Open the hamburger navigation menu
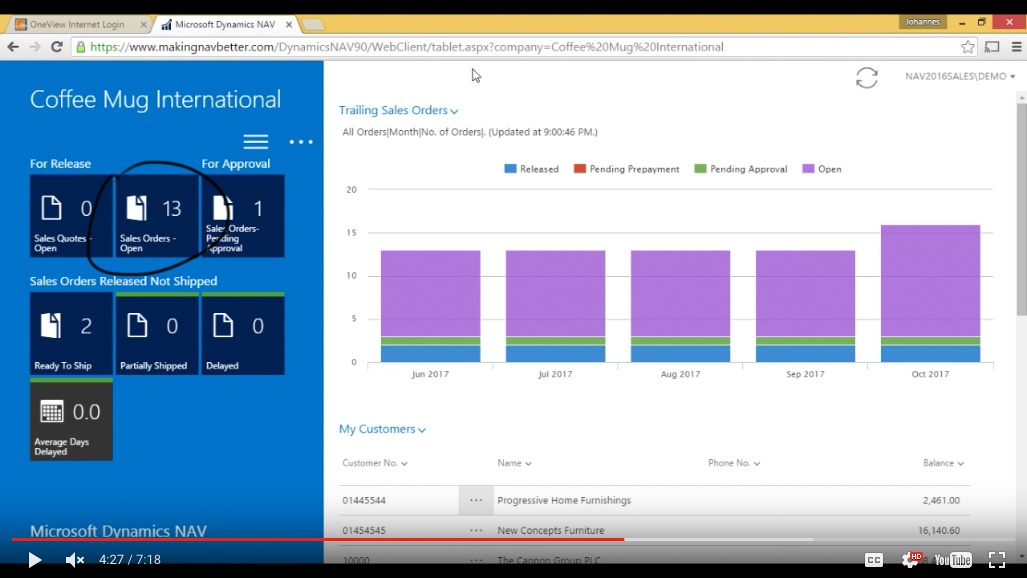The height and width of the screenshot is (578, 1027). (x=255, y=142)
